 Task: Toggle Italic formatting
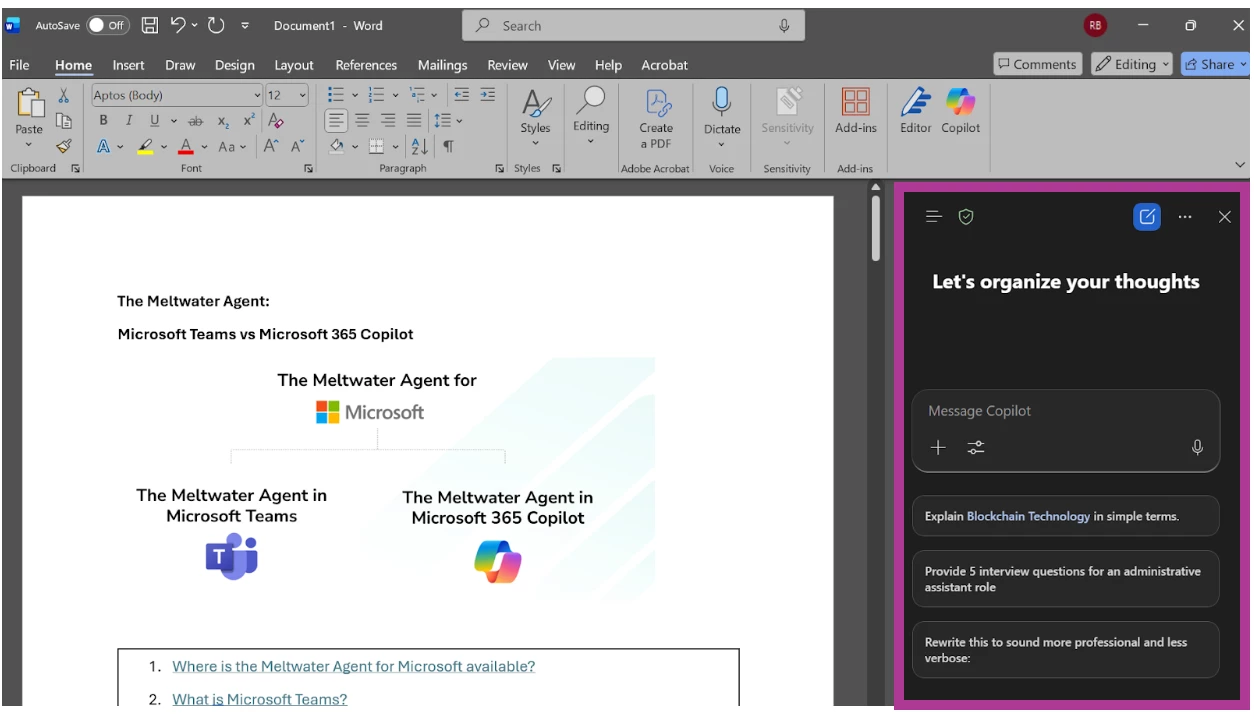[x=129, y=120]
